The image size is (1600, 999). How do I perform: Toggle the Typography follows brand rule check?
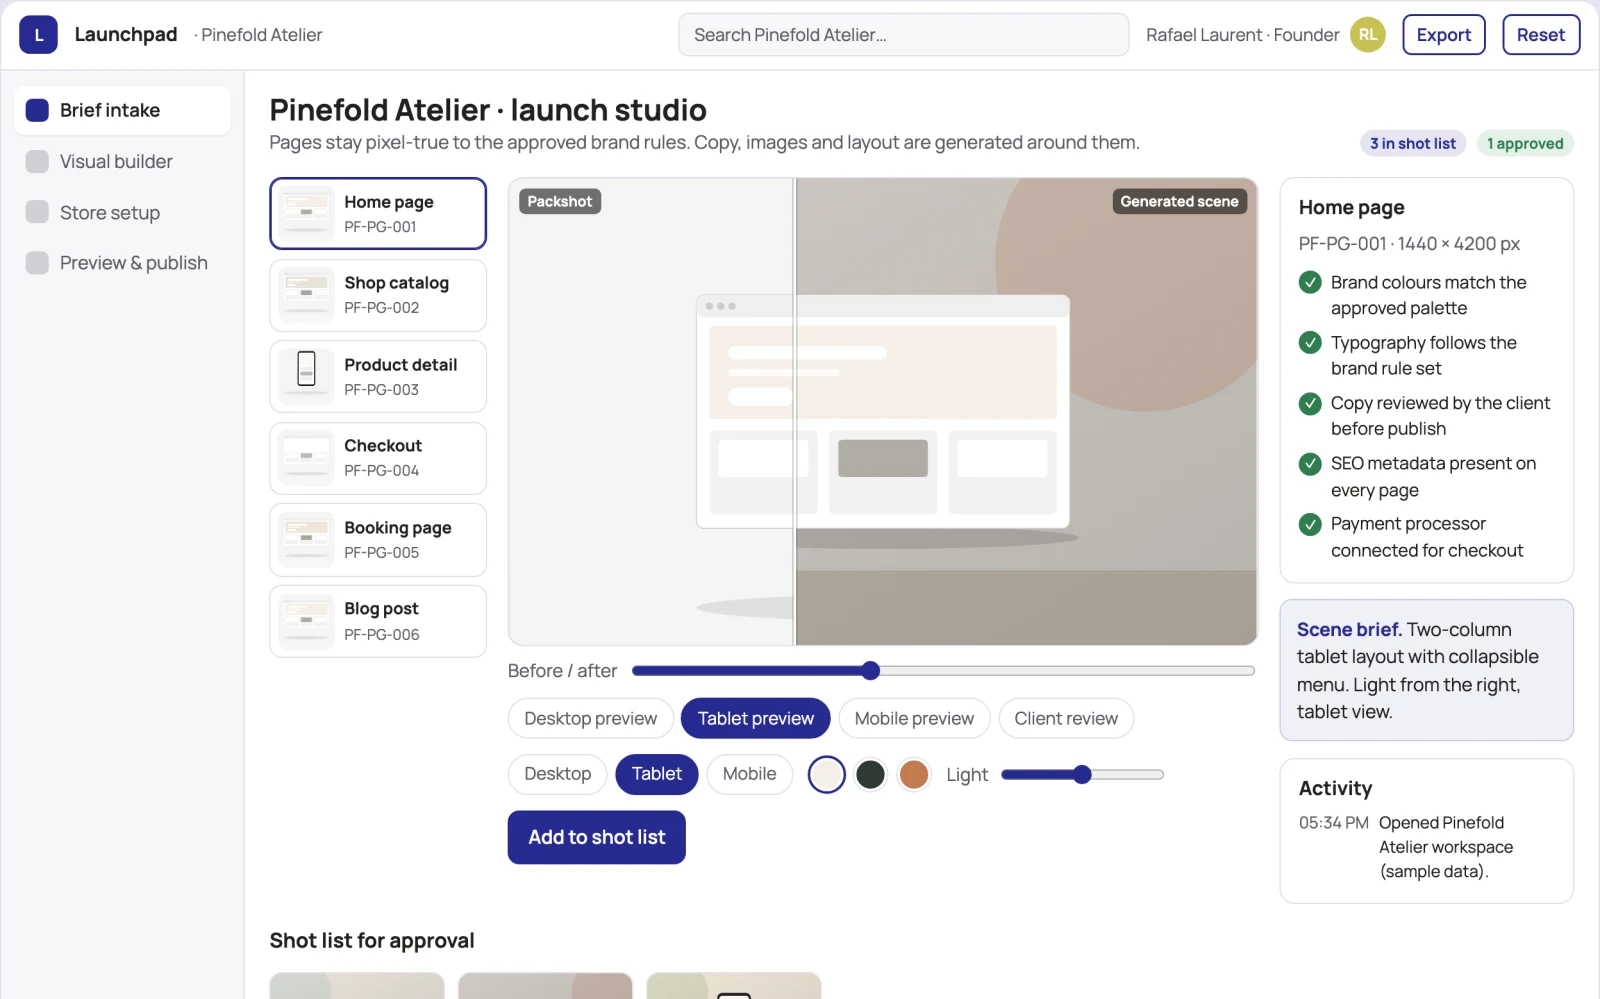click(1310, 343)
